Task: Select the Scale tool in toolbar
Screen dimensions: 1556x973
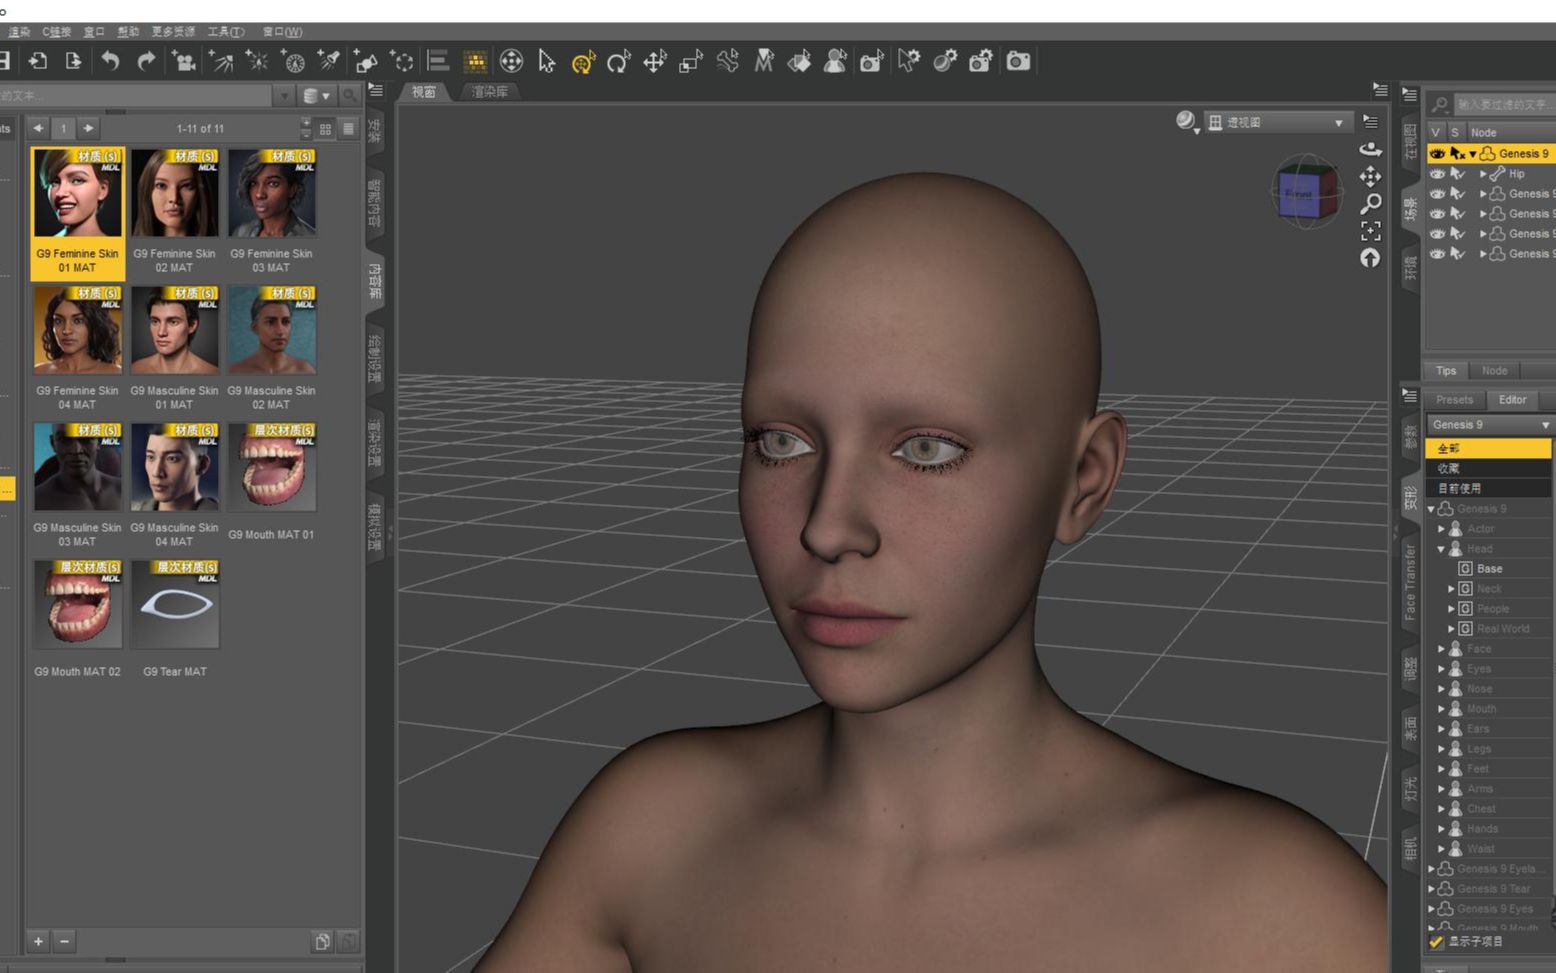Action: pyautogui.click(x=691, y=61)
